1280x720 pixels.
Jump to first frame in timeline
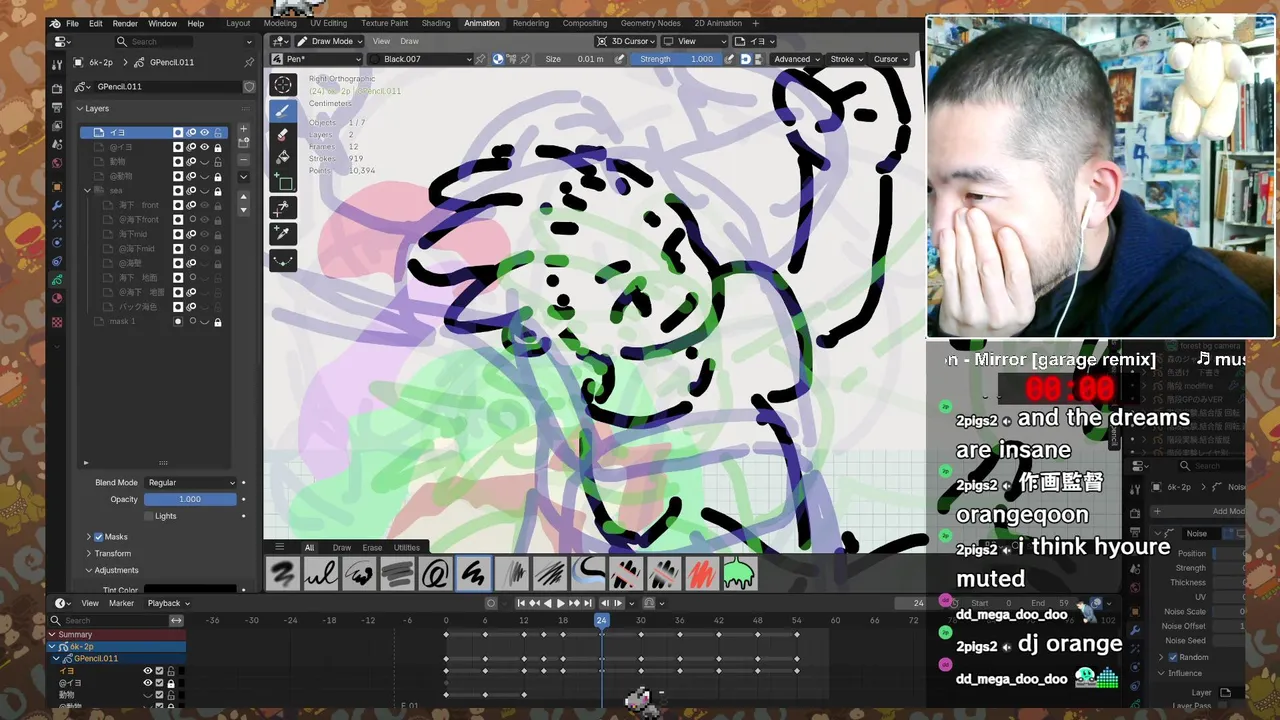(521, 603)
